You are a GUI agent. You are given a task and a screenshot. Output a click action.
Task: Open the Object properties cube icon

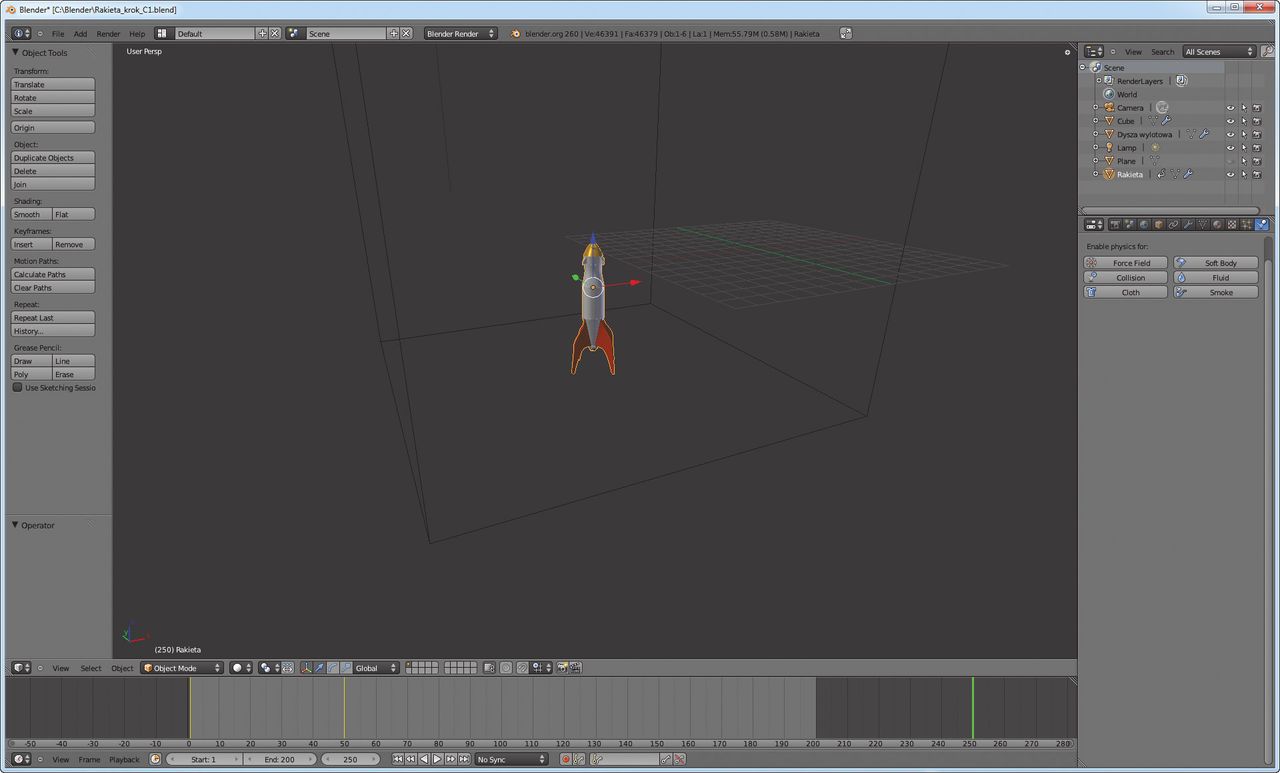pos(1158,225)
